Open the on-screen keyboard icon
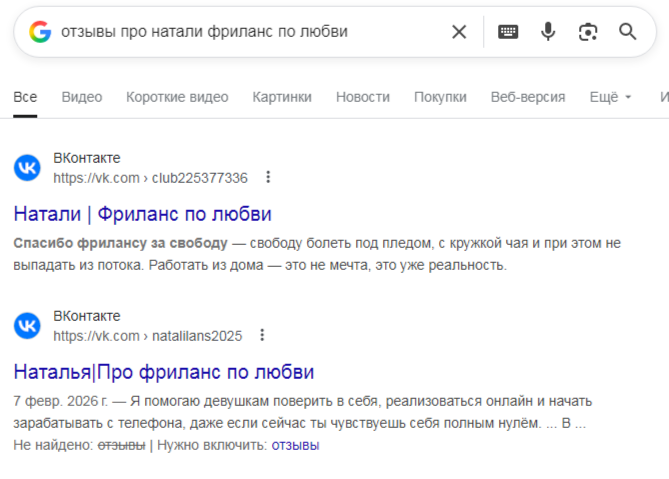The height and width of the screenshot is (479, 669). pyautogui.click(x=508, y=32)
